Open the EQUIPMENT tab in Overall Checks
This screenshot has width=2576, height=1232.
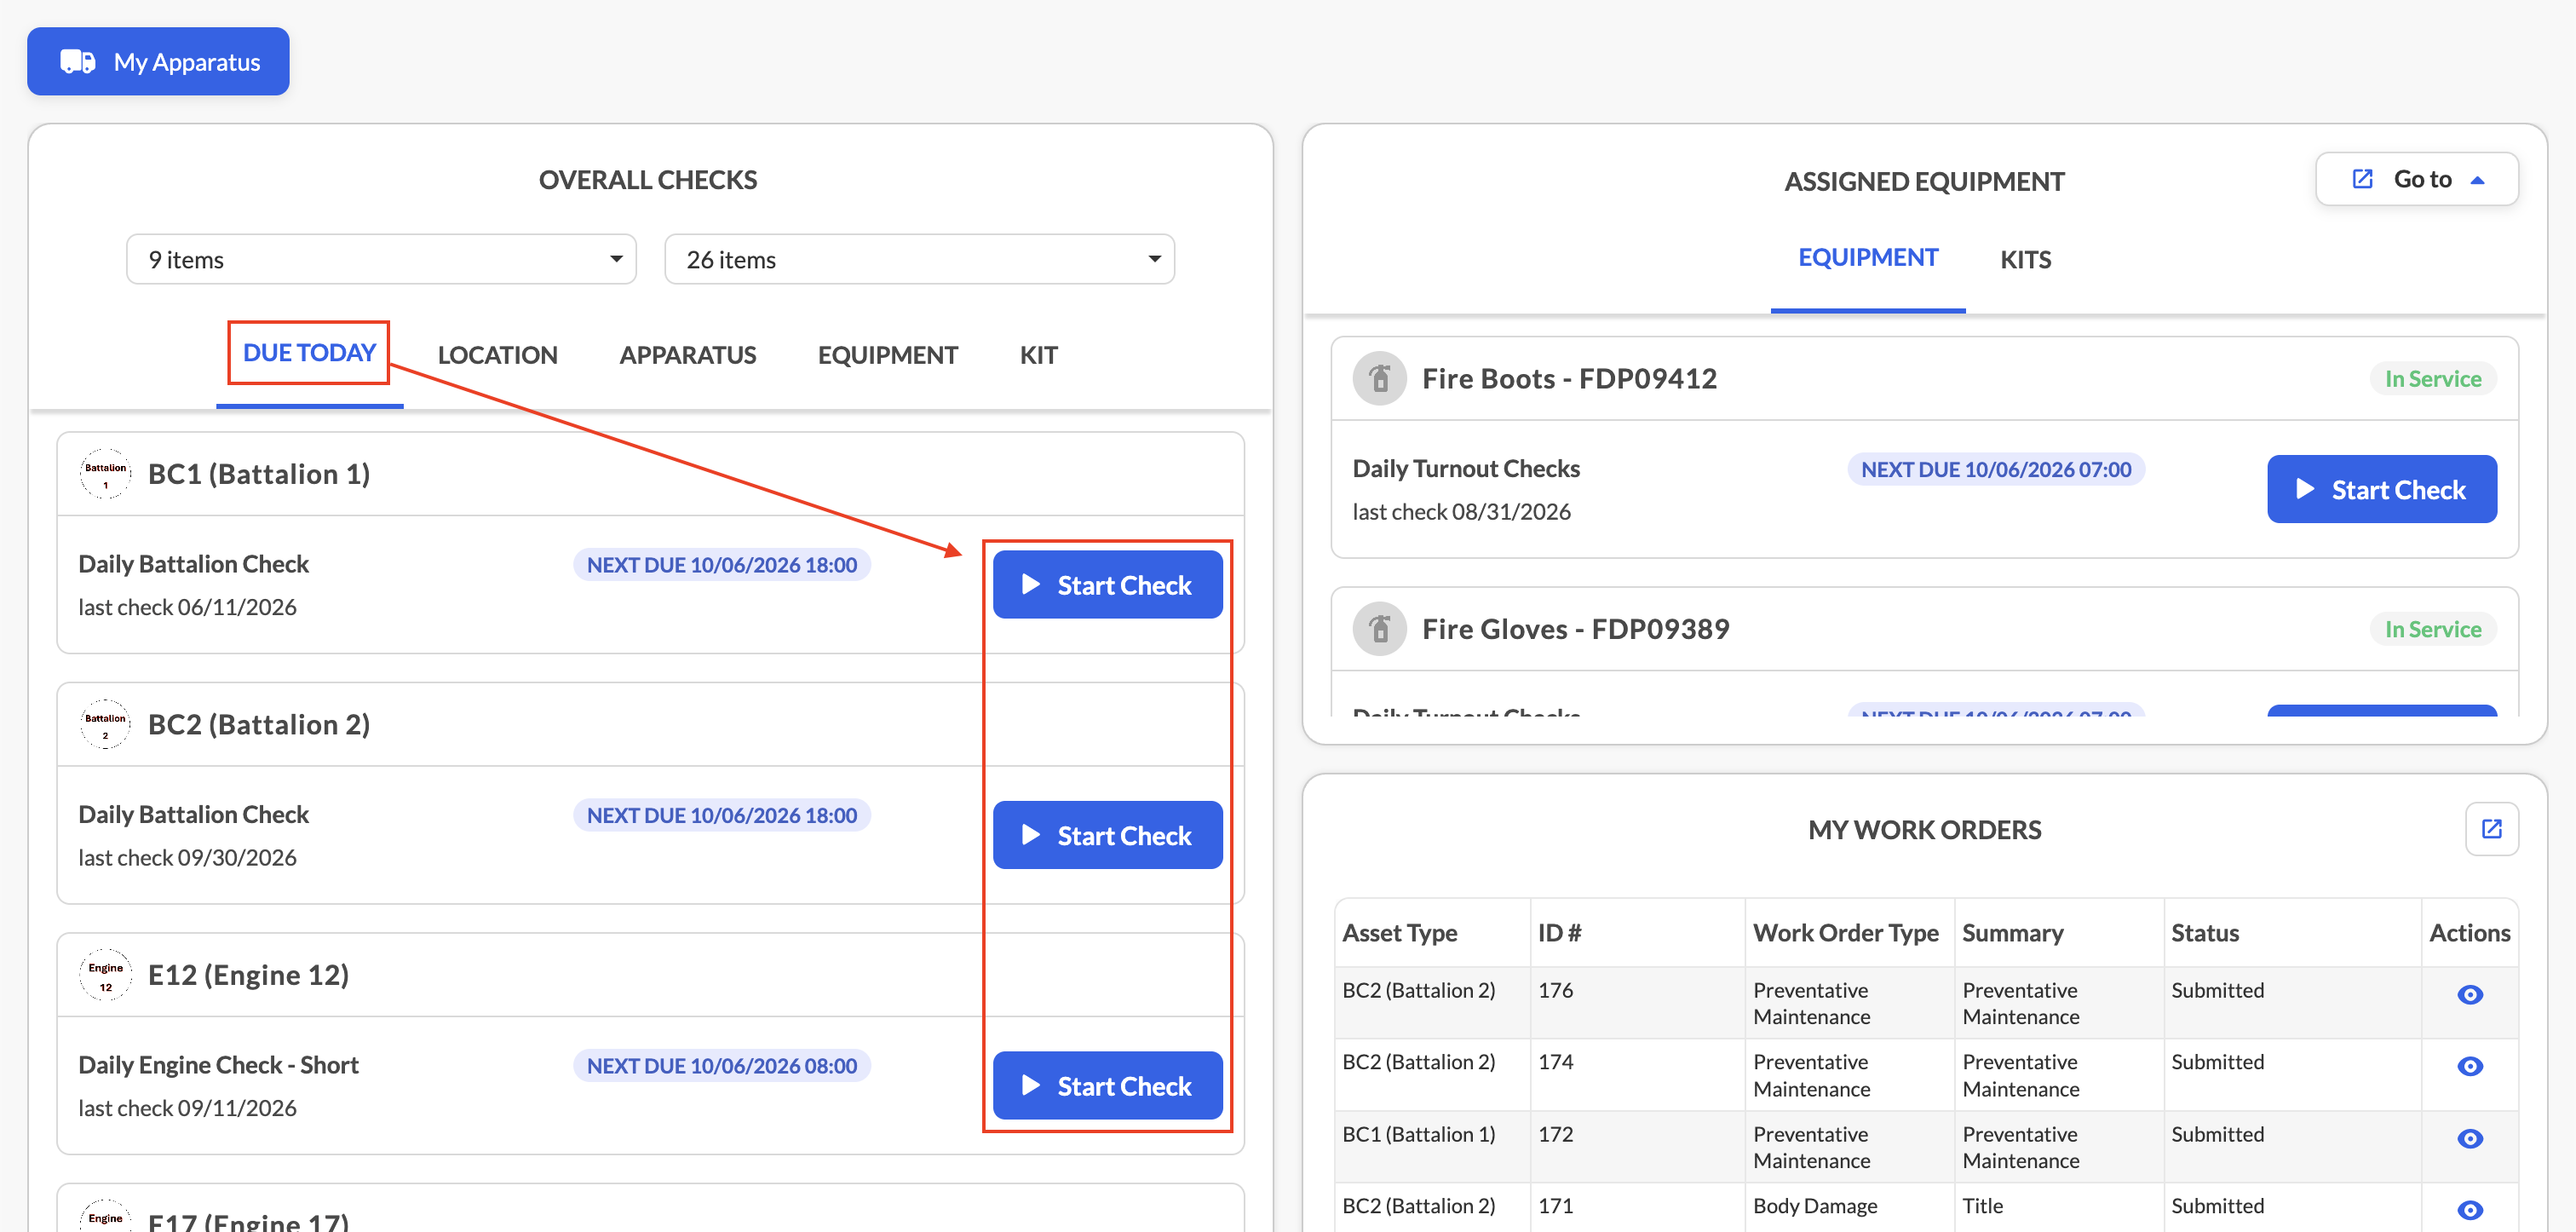tap(887, 355)
